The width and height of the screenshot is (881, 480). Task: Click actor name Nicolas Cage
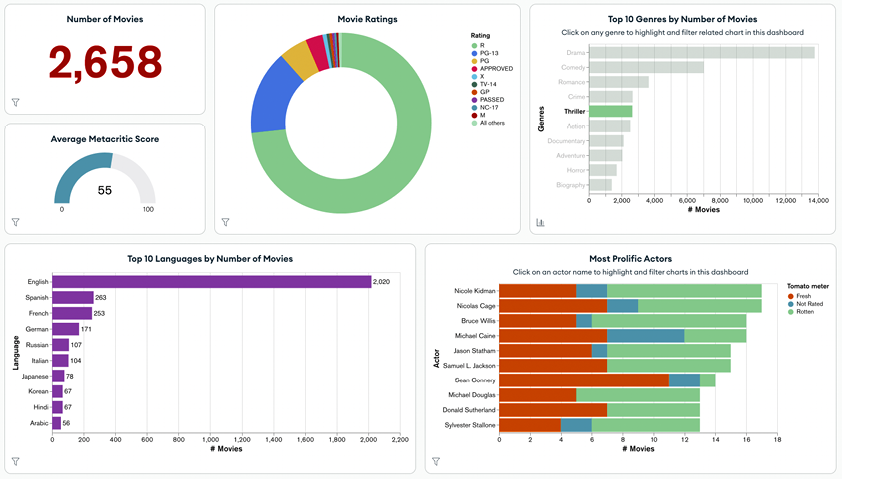tap(476, 306)
